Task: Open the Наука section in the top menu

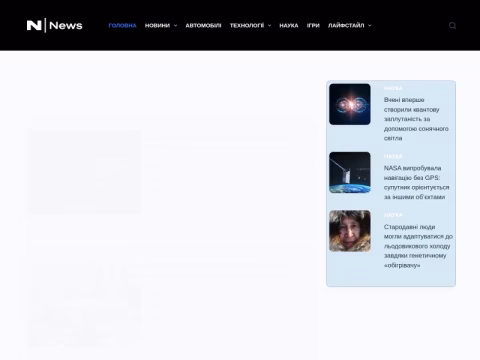Action: [x=289, y=25]
